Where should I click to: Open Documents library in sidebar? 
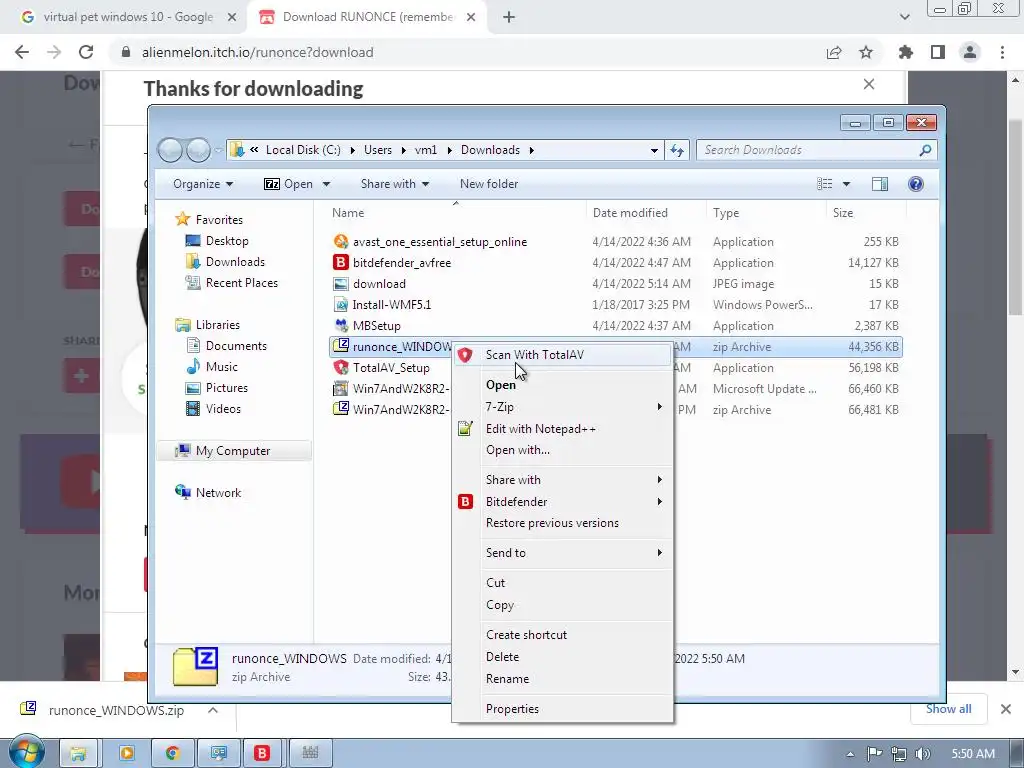click(x=236, y=345)
